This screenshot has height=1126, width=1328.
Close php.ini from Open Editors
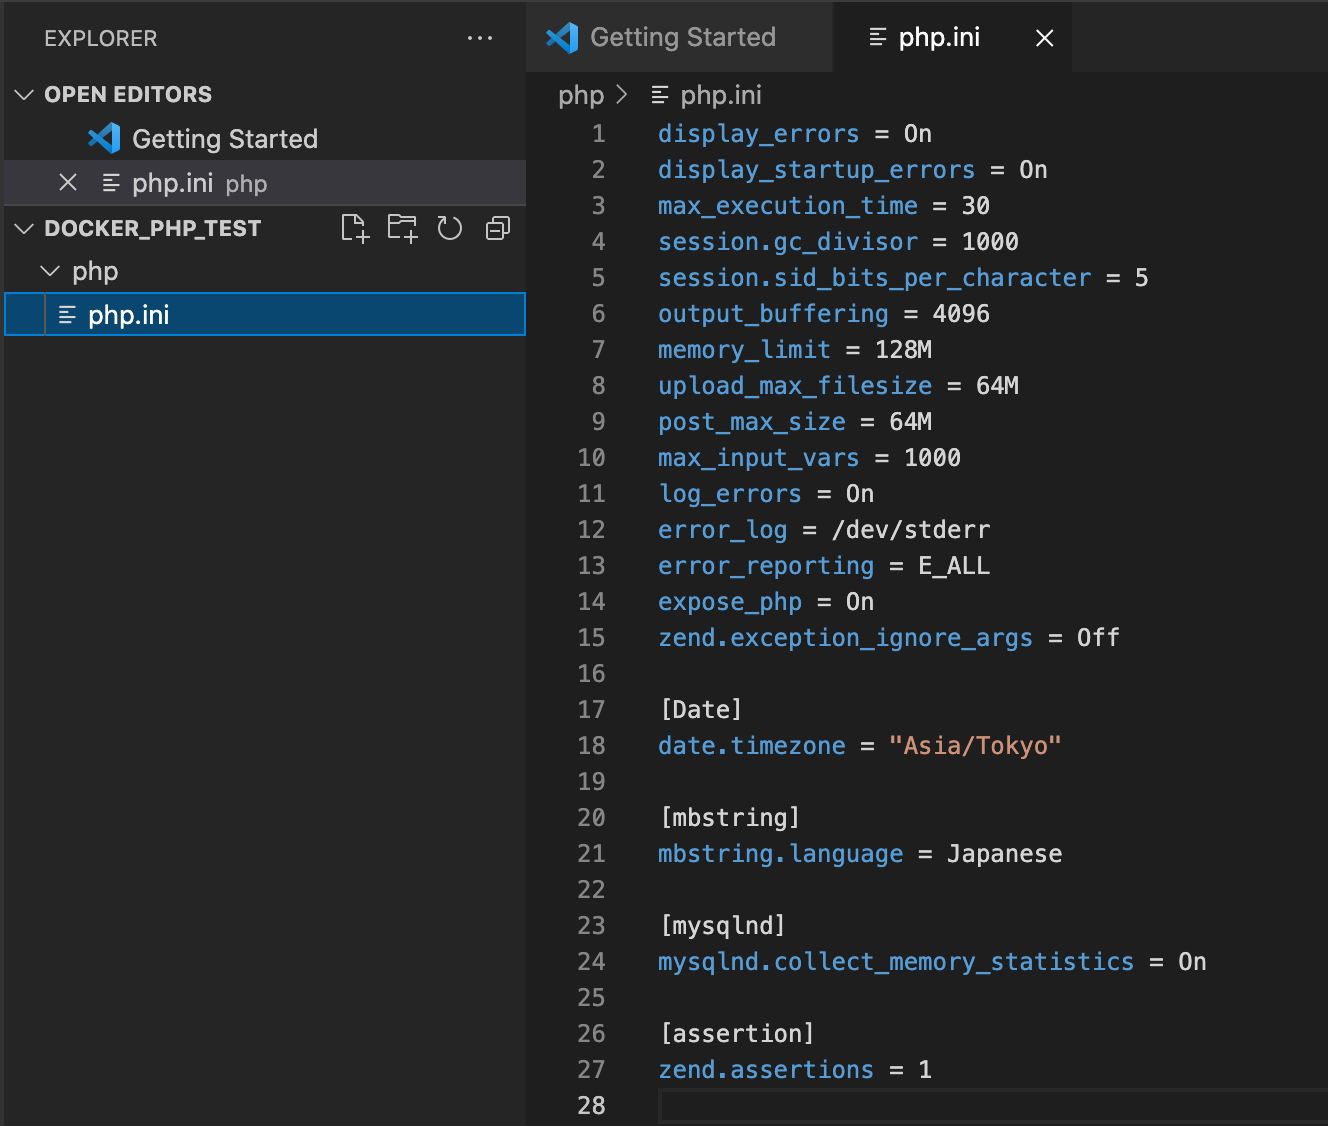point(68,182)
